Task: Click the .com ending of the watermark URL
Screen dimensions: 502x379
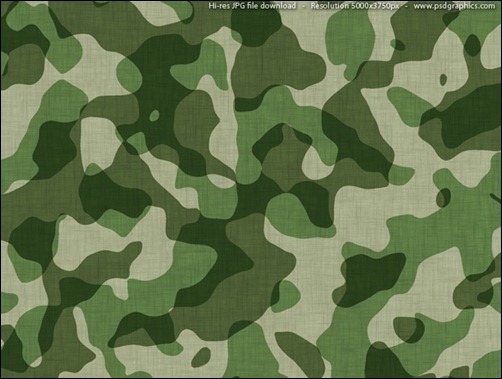Action: [x=487, y=6]
